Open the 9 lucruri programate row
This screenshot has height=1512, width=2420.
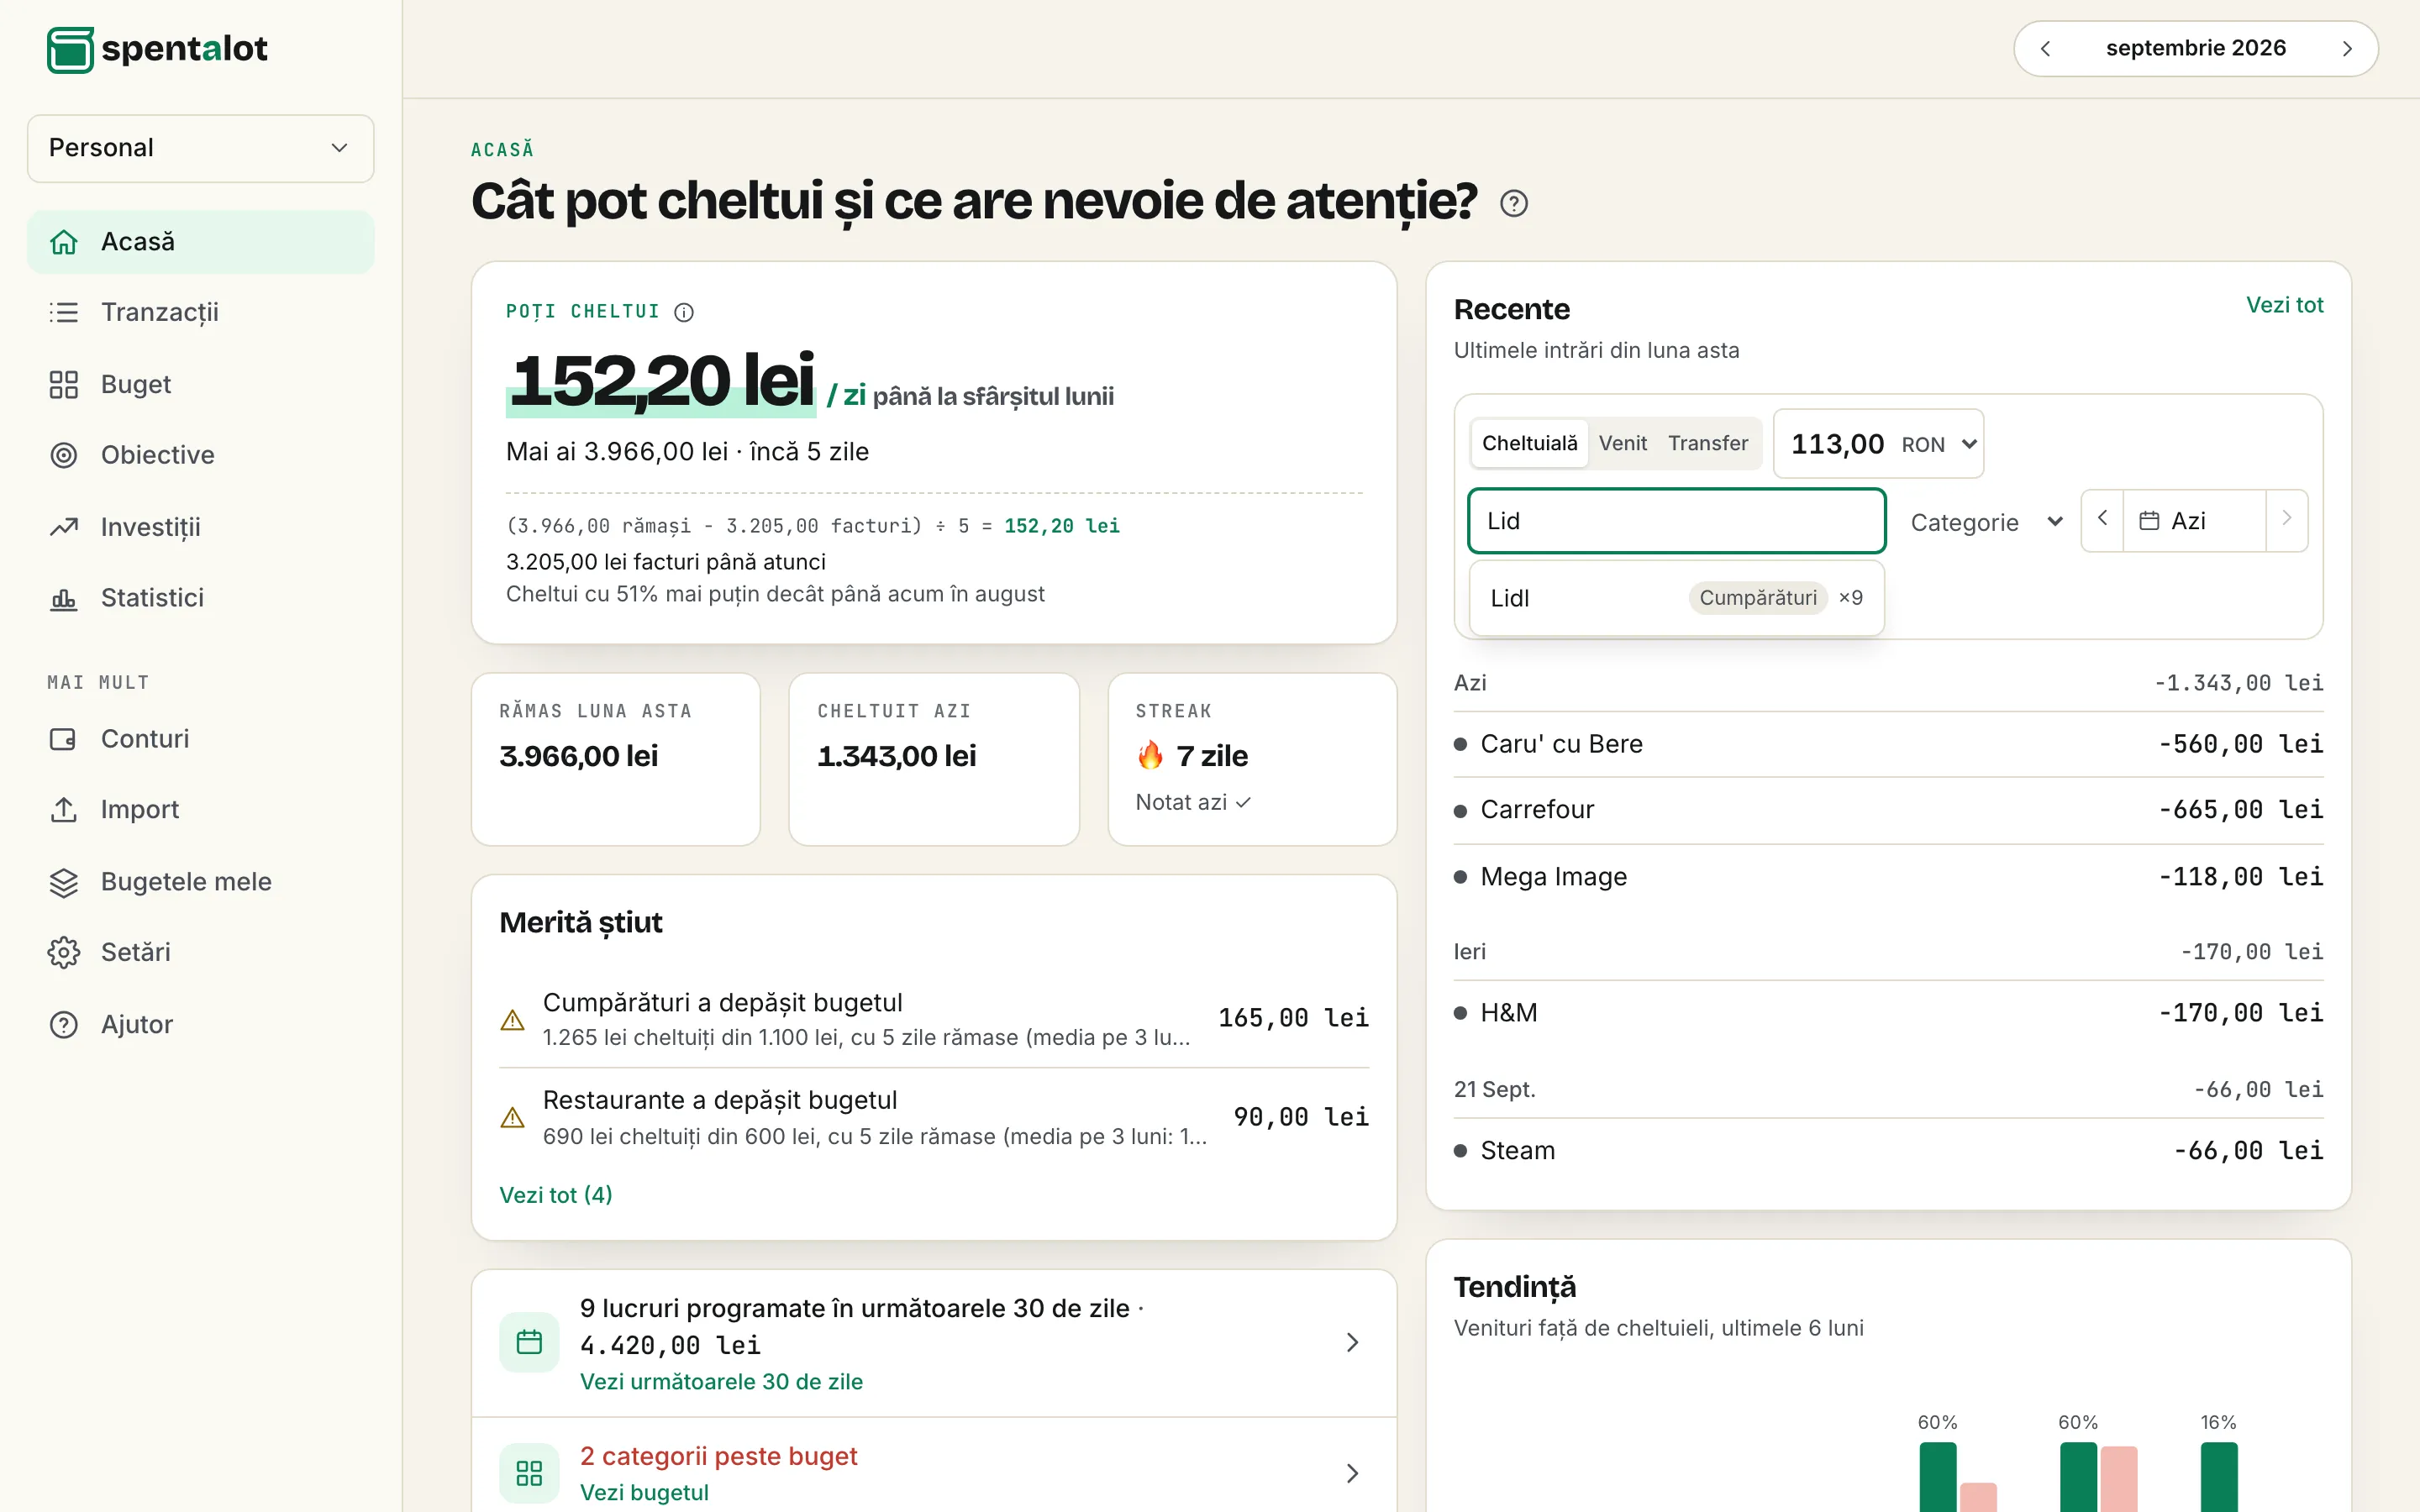coord(934,1343)
